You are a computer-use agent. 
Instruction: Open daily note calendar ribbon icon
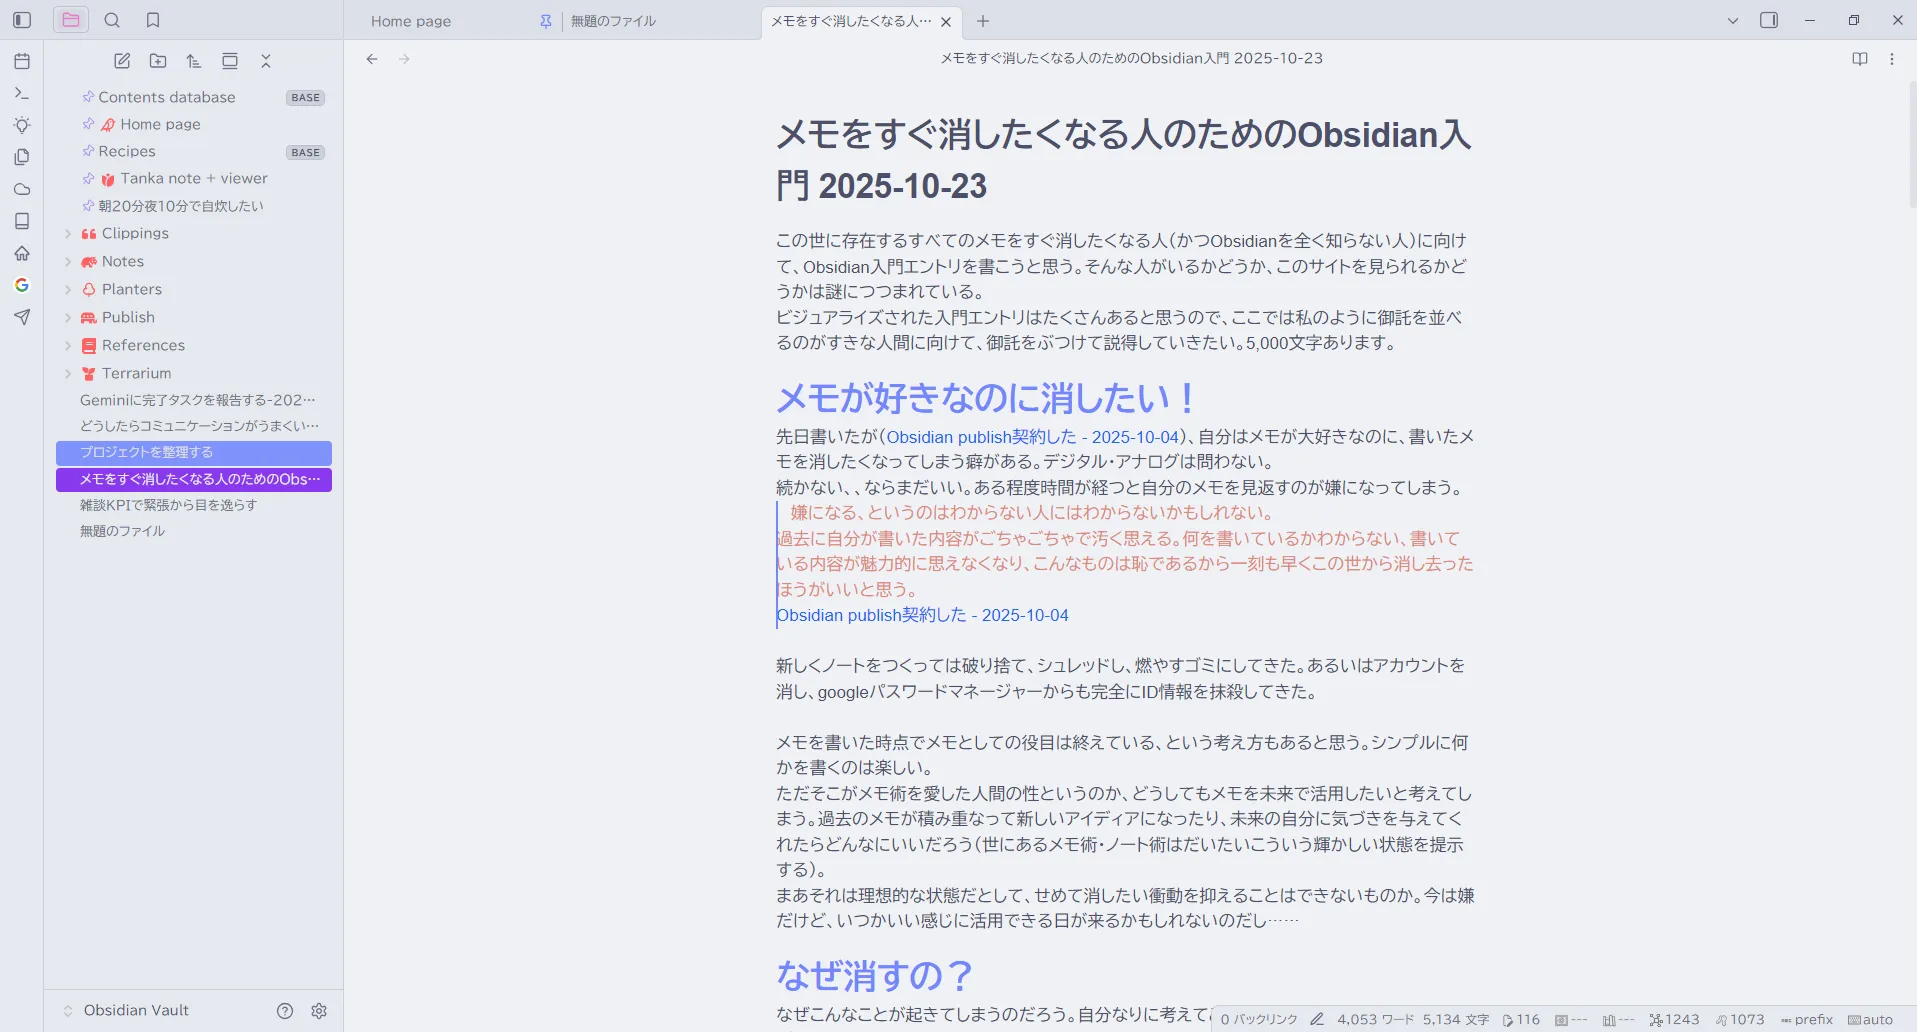pos(22,61)
